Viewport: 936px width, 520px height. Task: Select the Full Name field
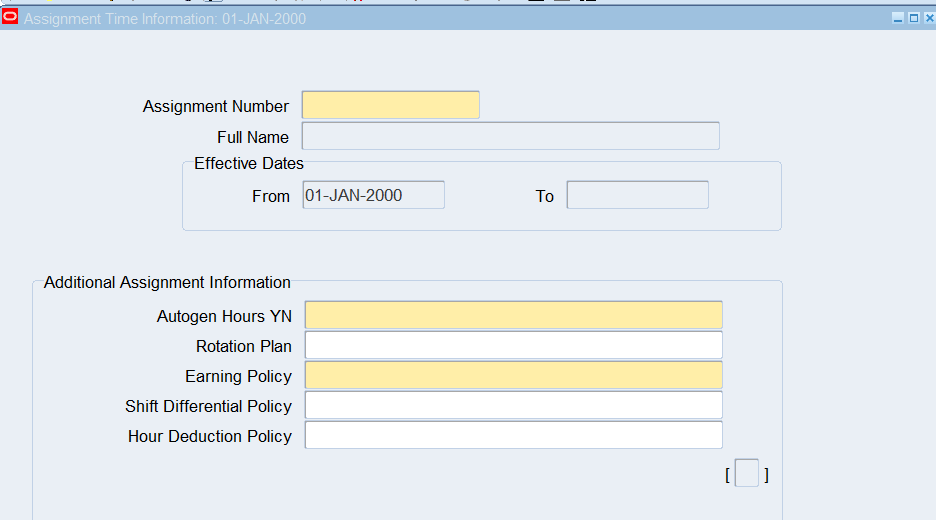[x=510, y=136]
